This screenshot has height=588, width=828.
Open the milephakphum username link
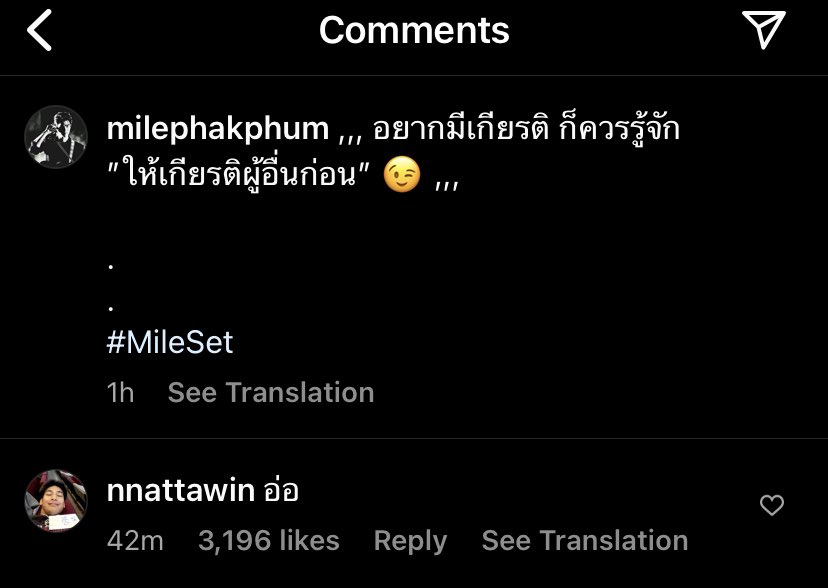(x=218, y=129)
